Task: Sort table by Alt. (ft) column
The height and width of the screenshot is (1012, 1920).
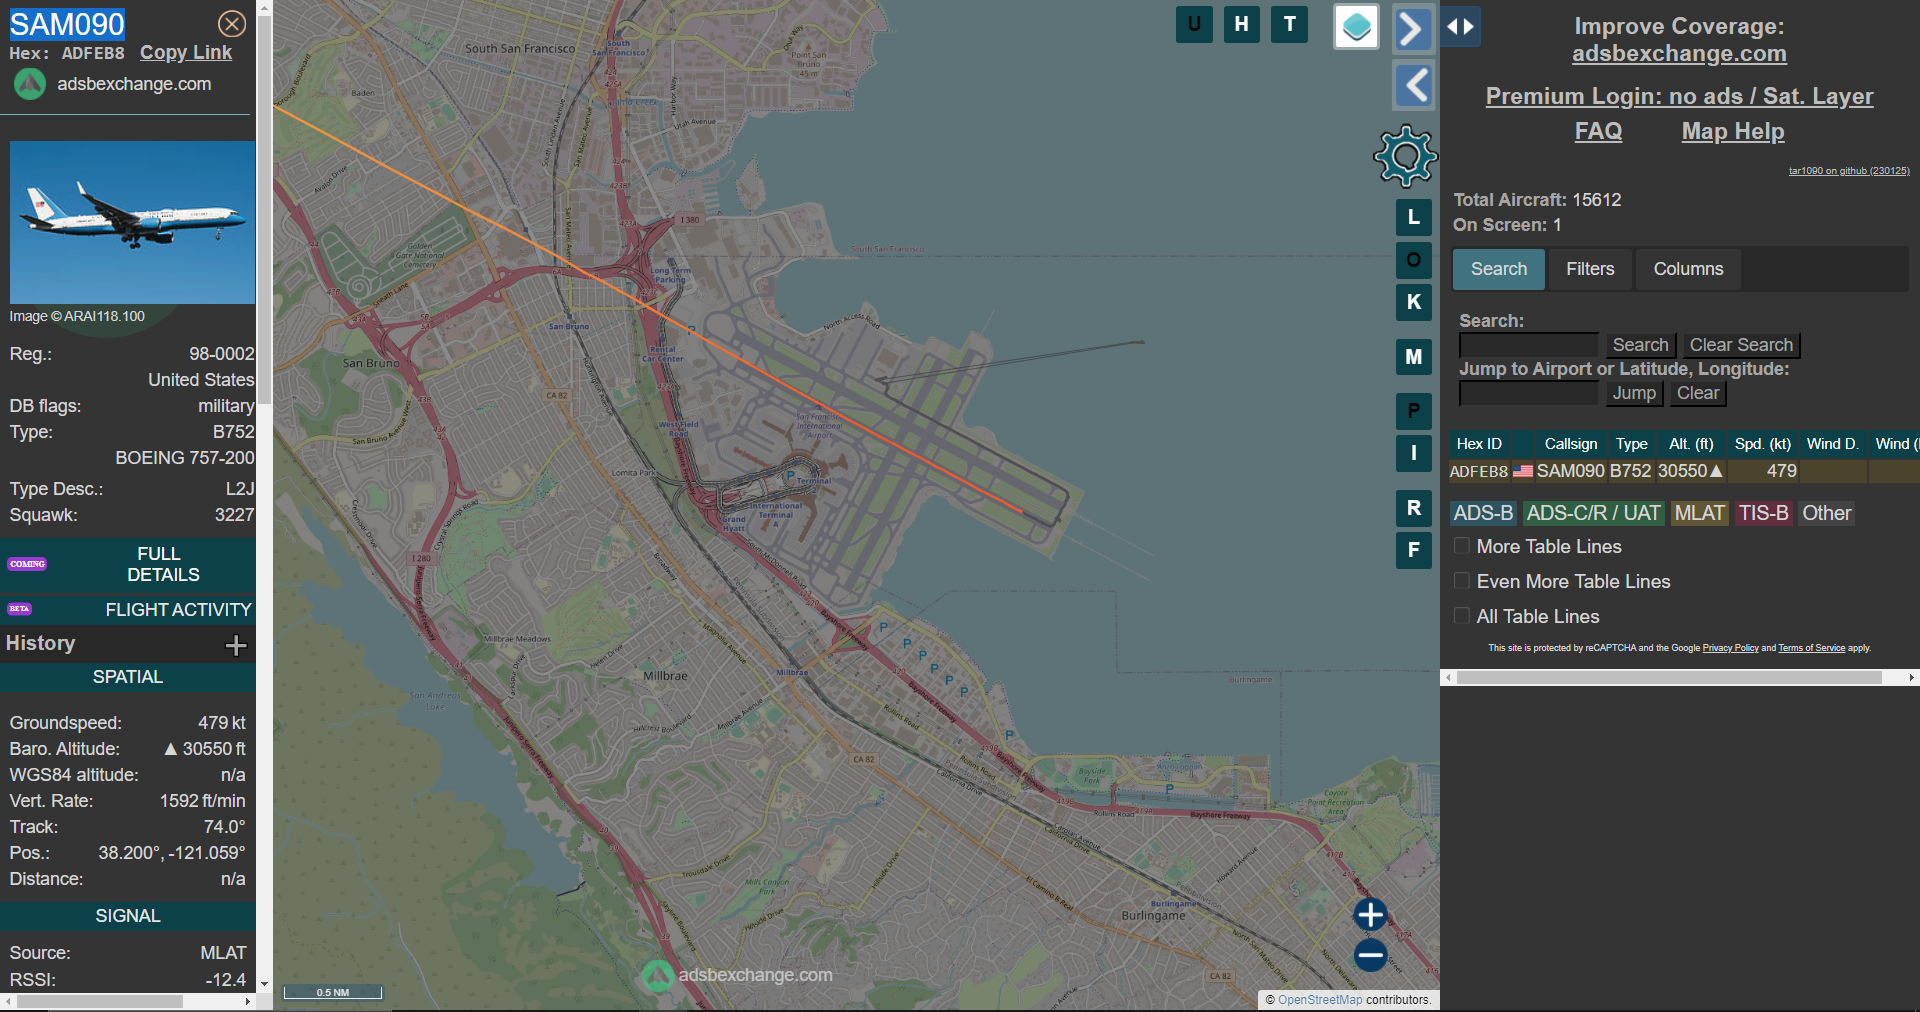Action: coord(1691,444)
